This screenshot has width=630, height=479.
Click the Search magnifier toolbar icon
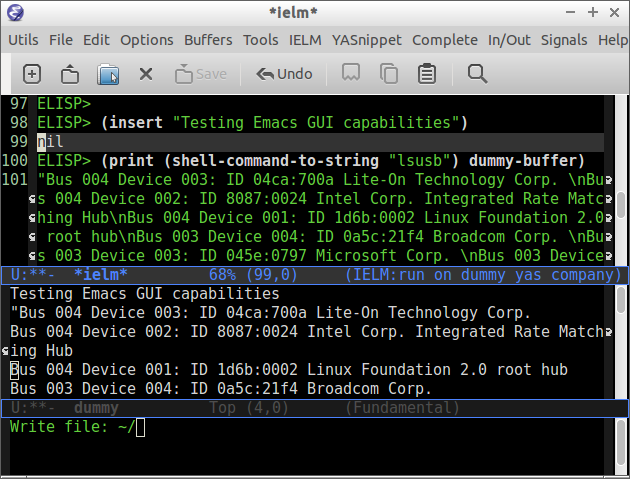[477, 74]
